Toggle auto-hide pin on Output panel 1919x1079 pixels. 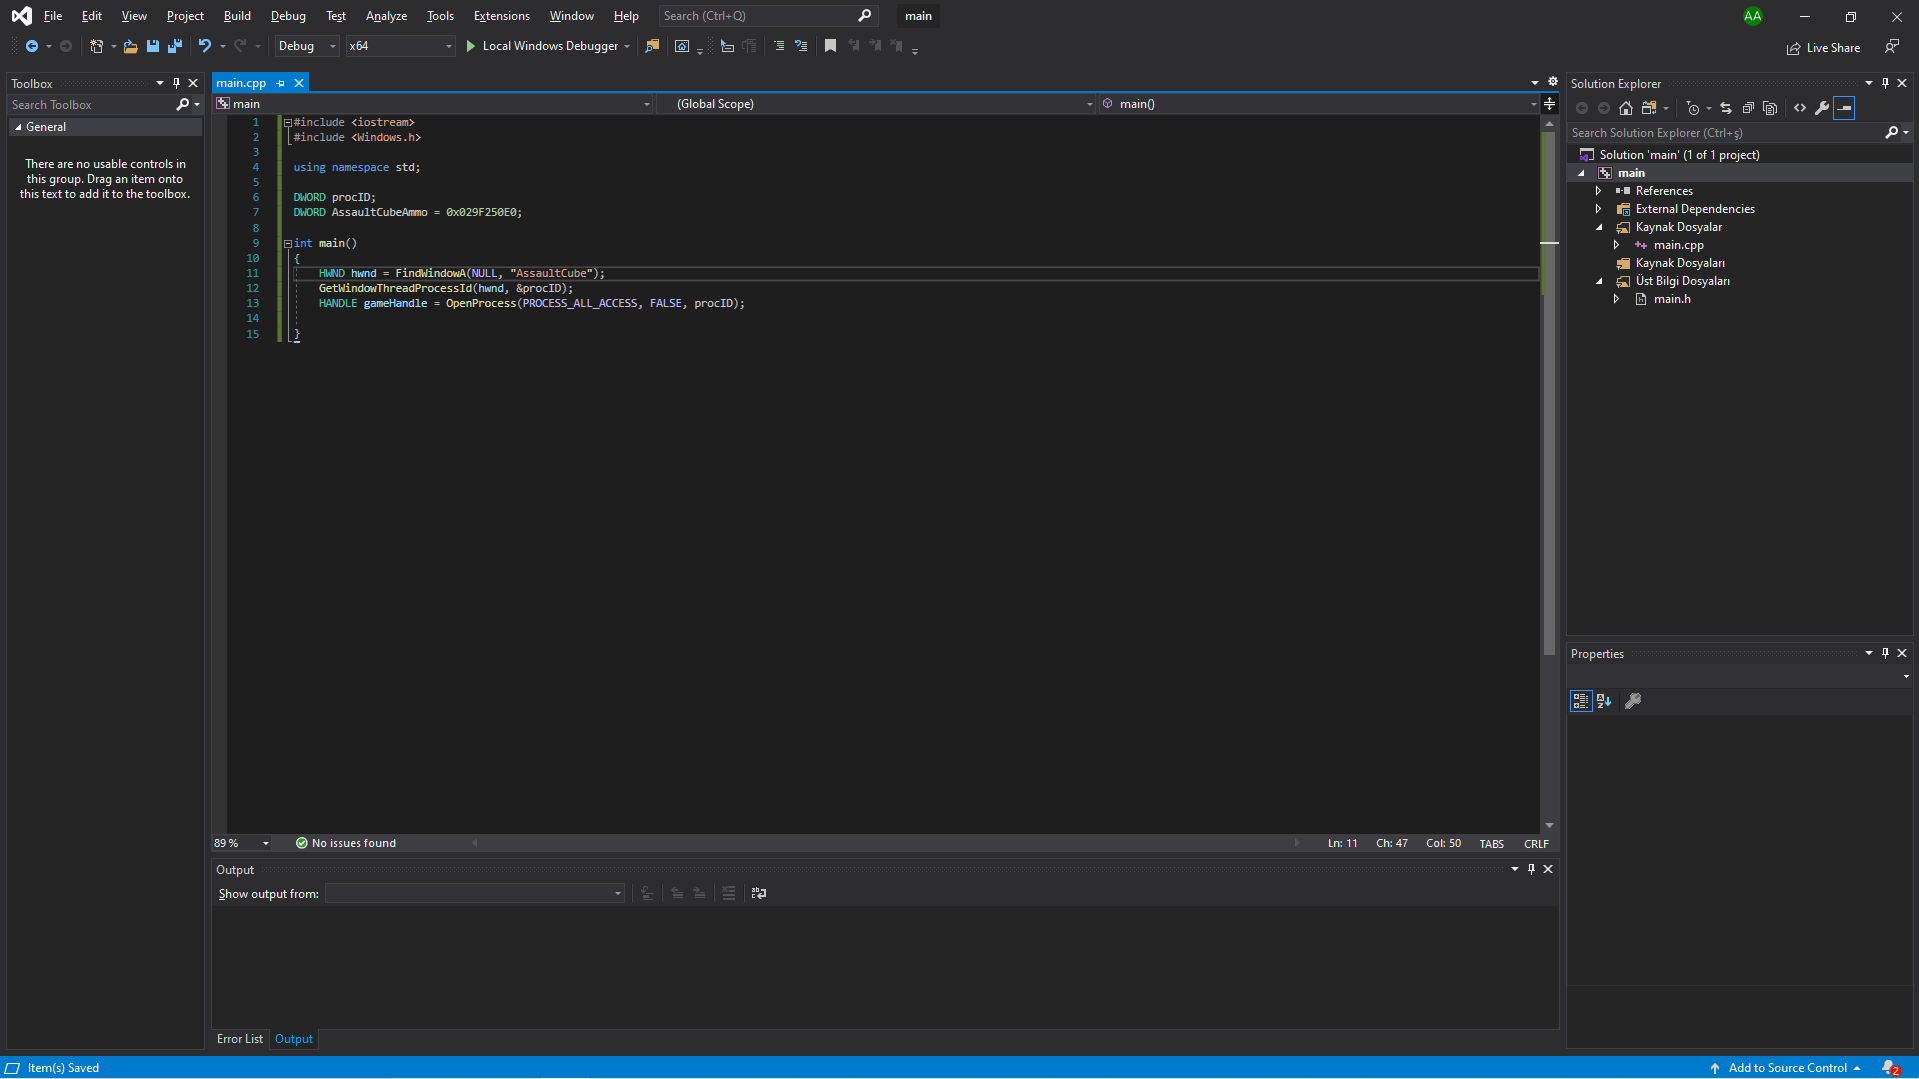click(1531, 869)
